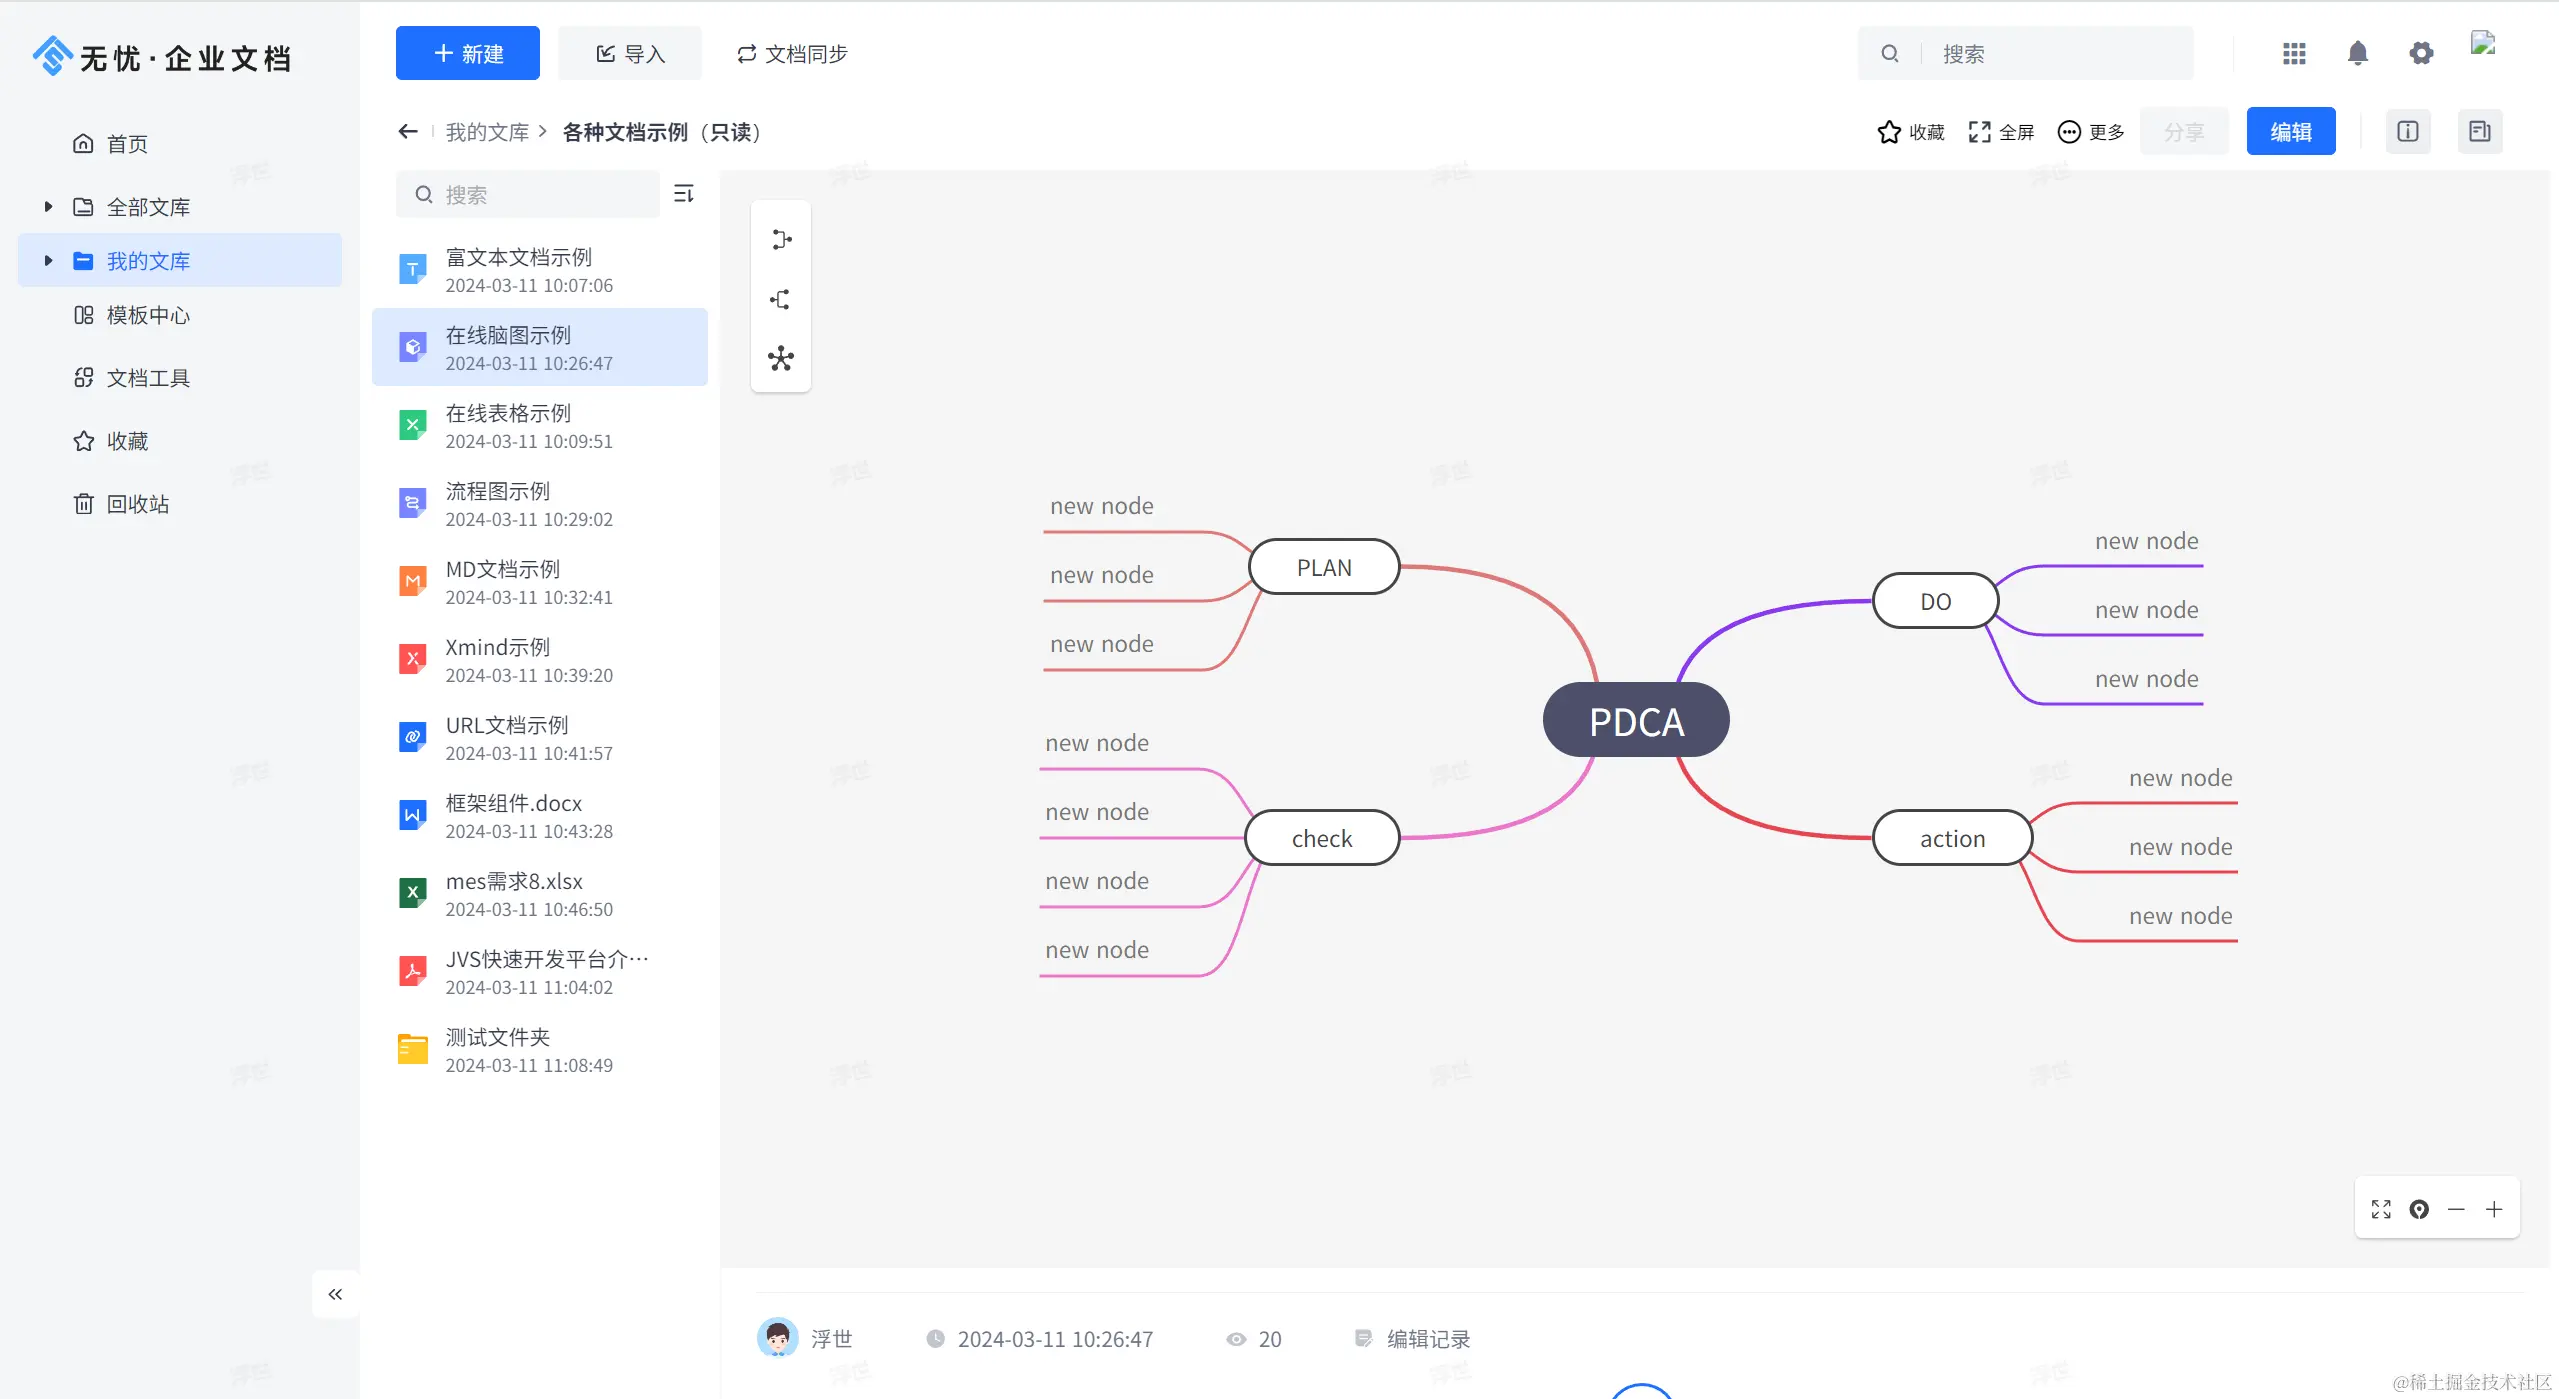The height and width of the screenshot is (1399, 2559).
Task: Open 模板中心 in the sidebar
Action: coord(147,316)
